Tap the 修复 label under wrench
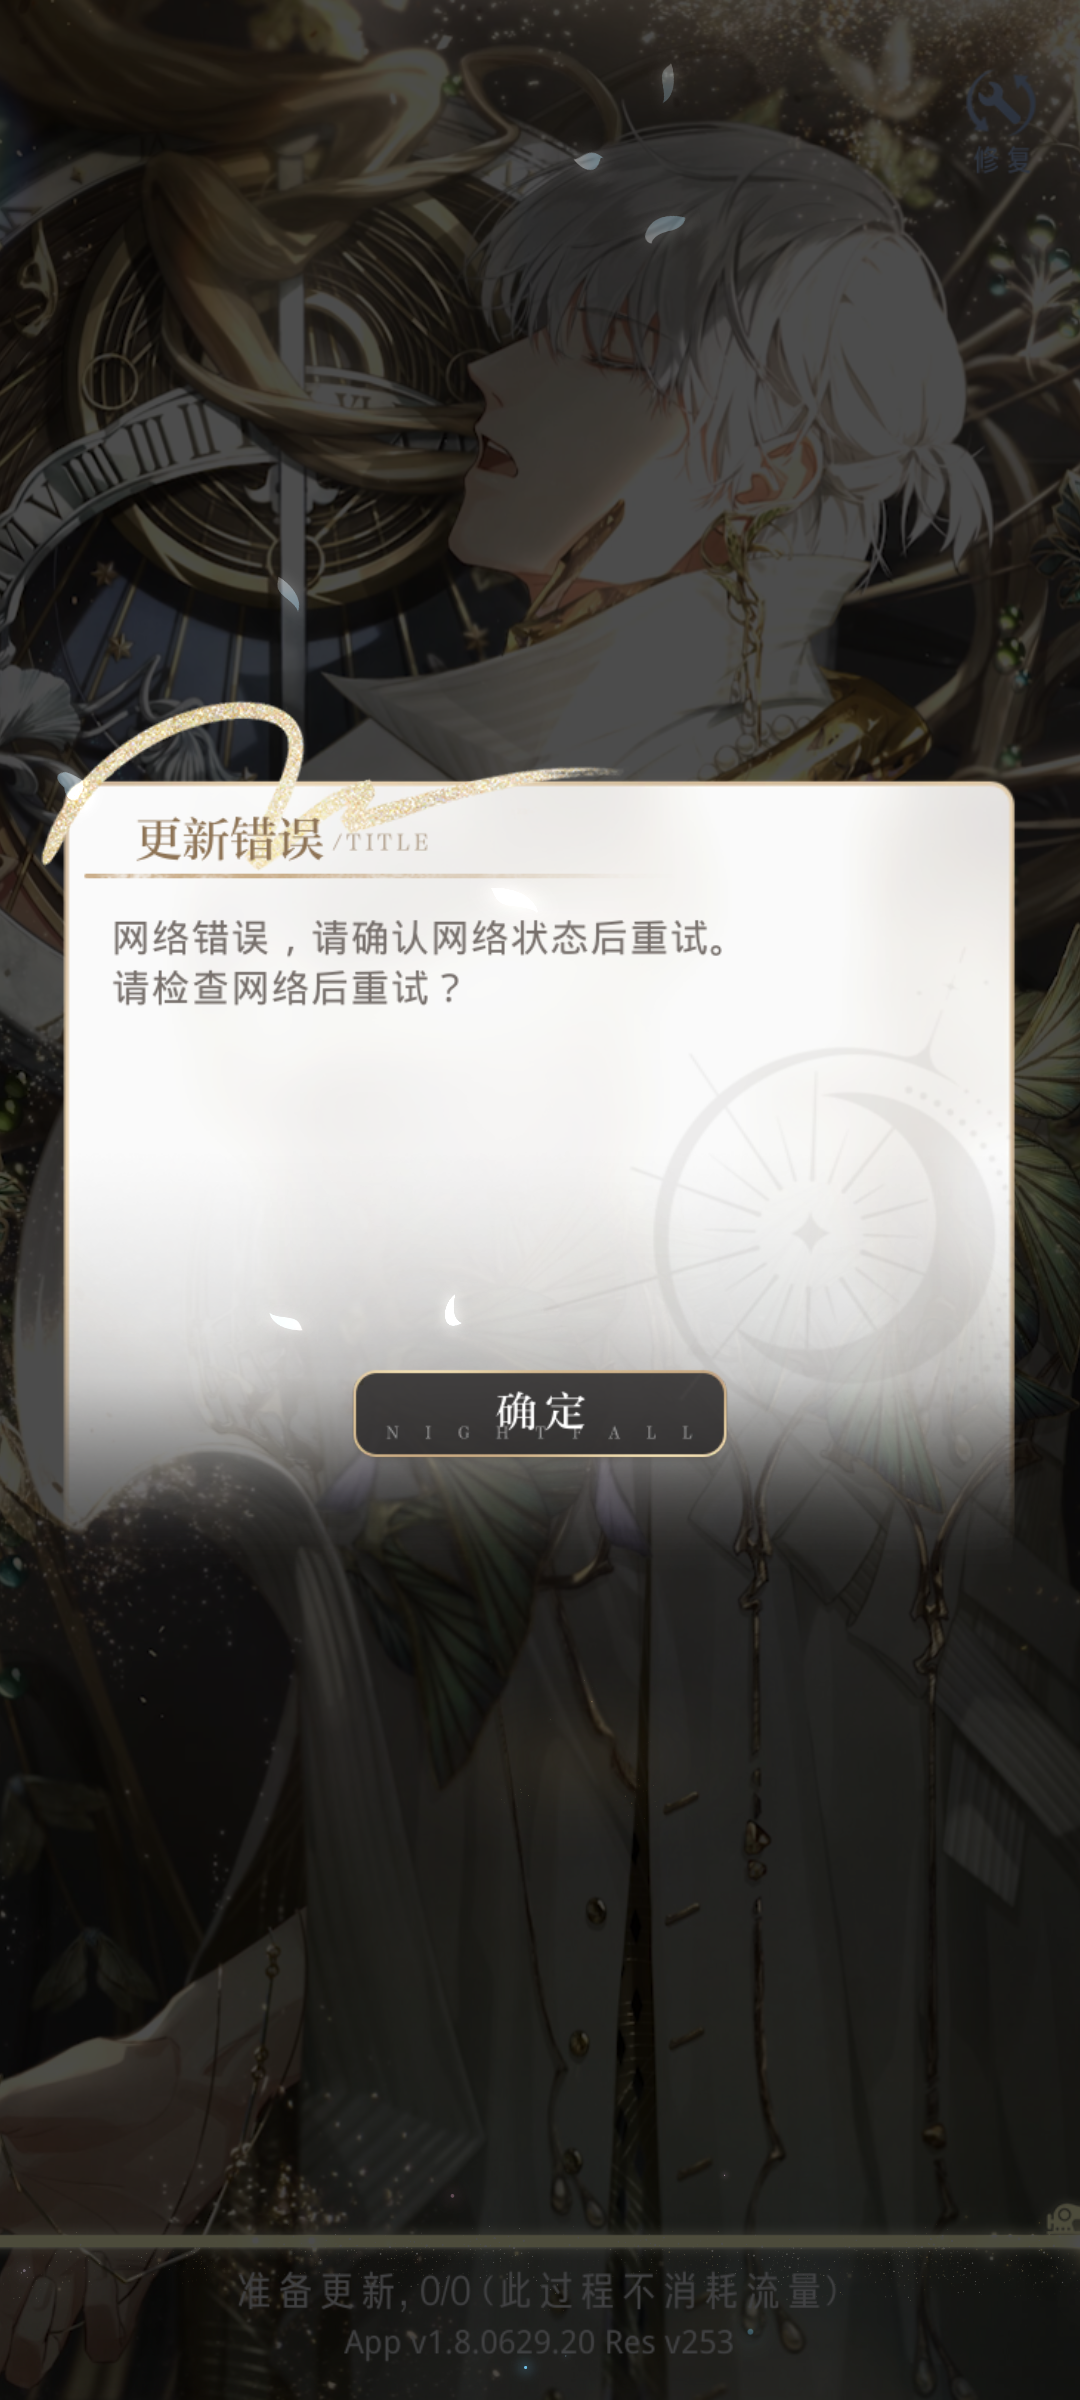Screen dimensions: 1080x2400 click(1002, 158)
